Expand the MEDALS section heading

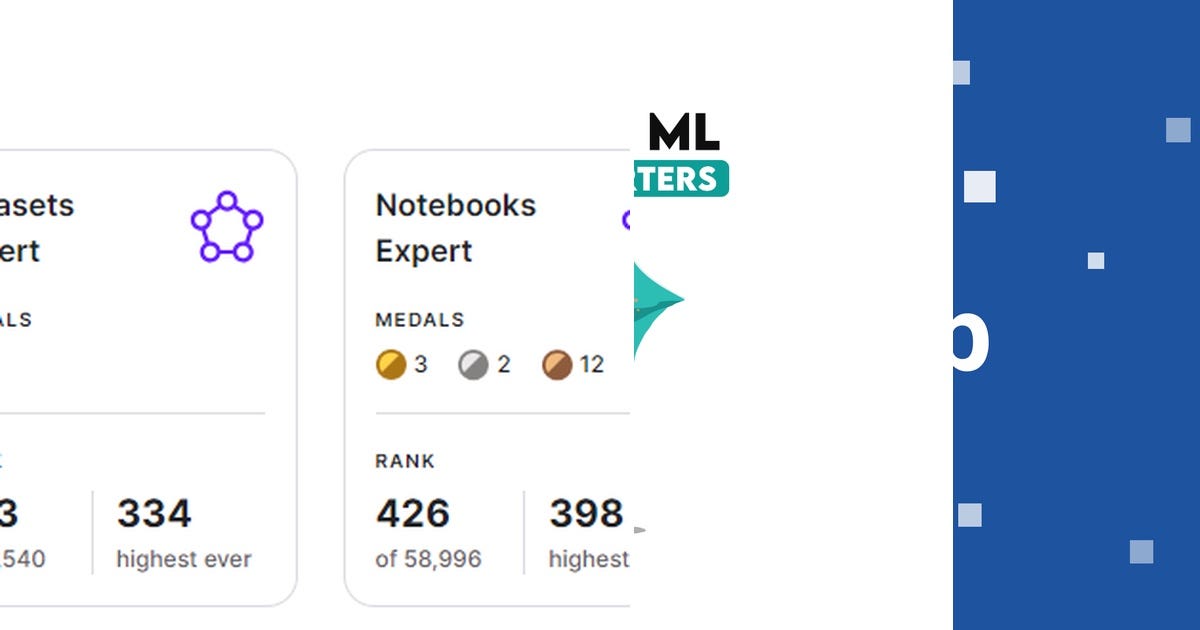click(x=420, y=320)
